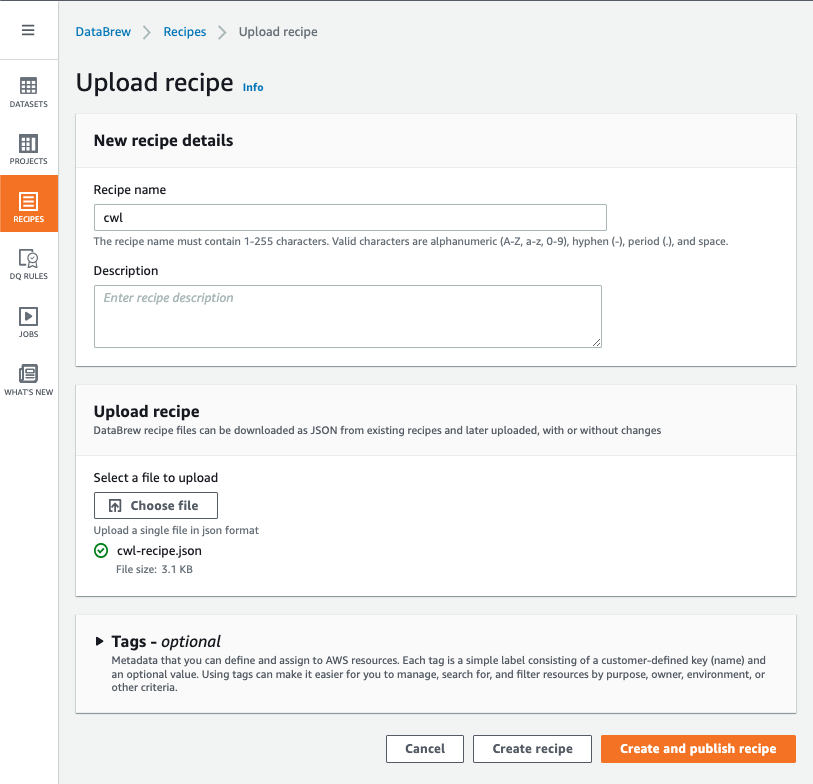The image size is (813, 784).
Task: Grab the Description textarea resize handle
Action: (x=596, y=342)
